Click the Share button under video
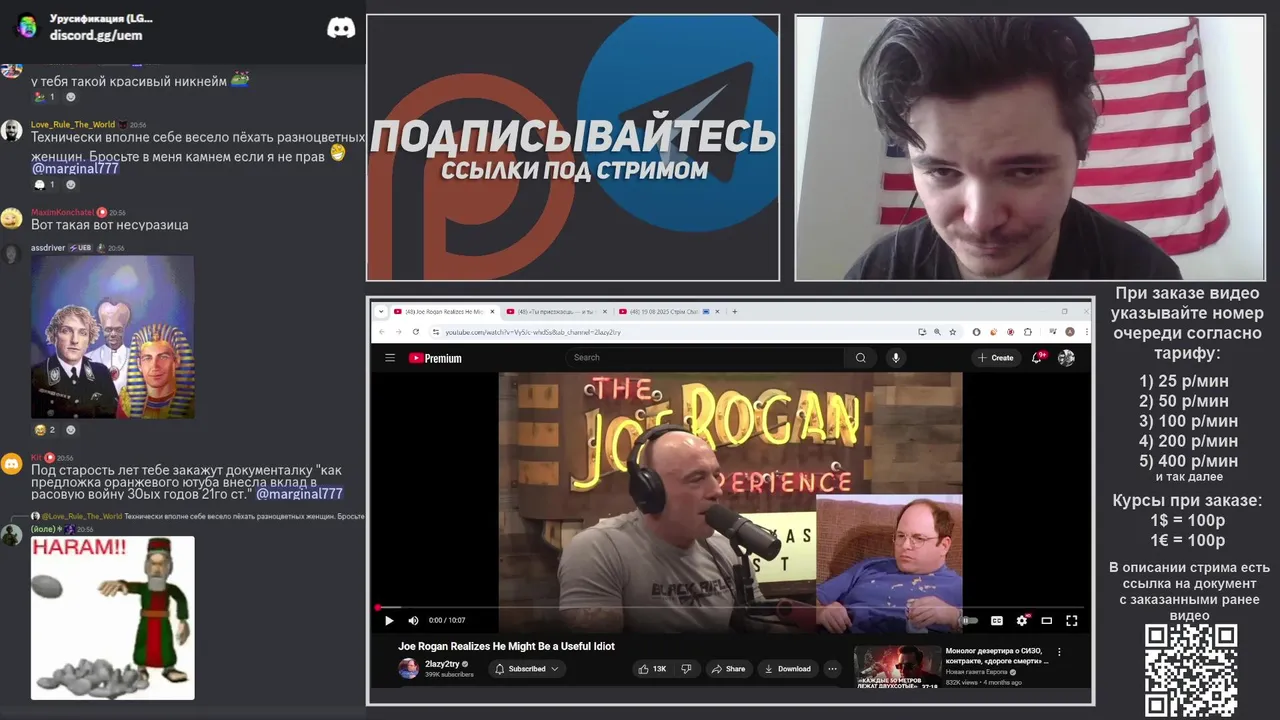This screenshot has height=720, width=1280. [728, 669]
